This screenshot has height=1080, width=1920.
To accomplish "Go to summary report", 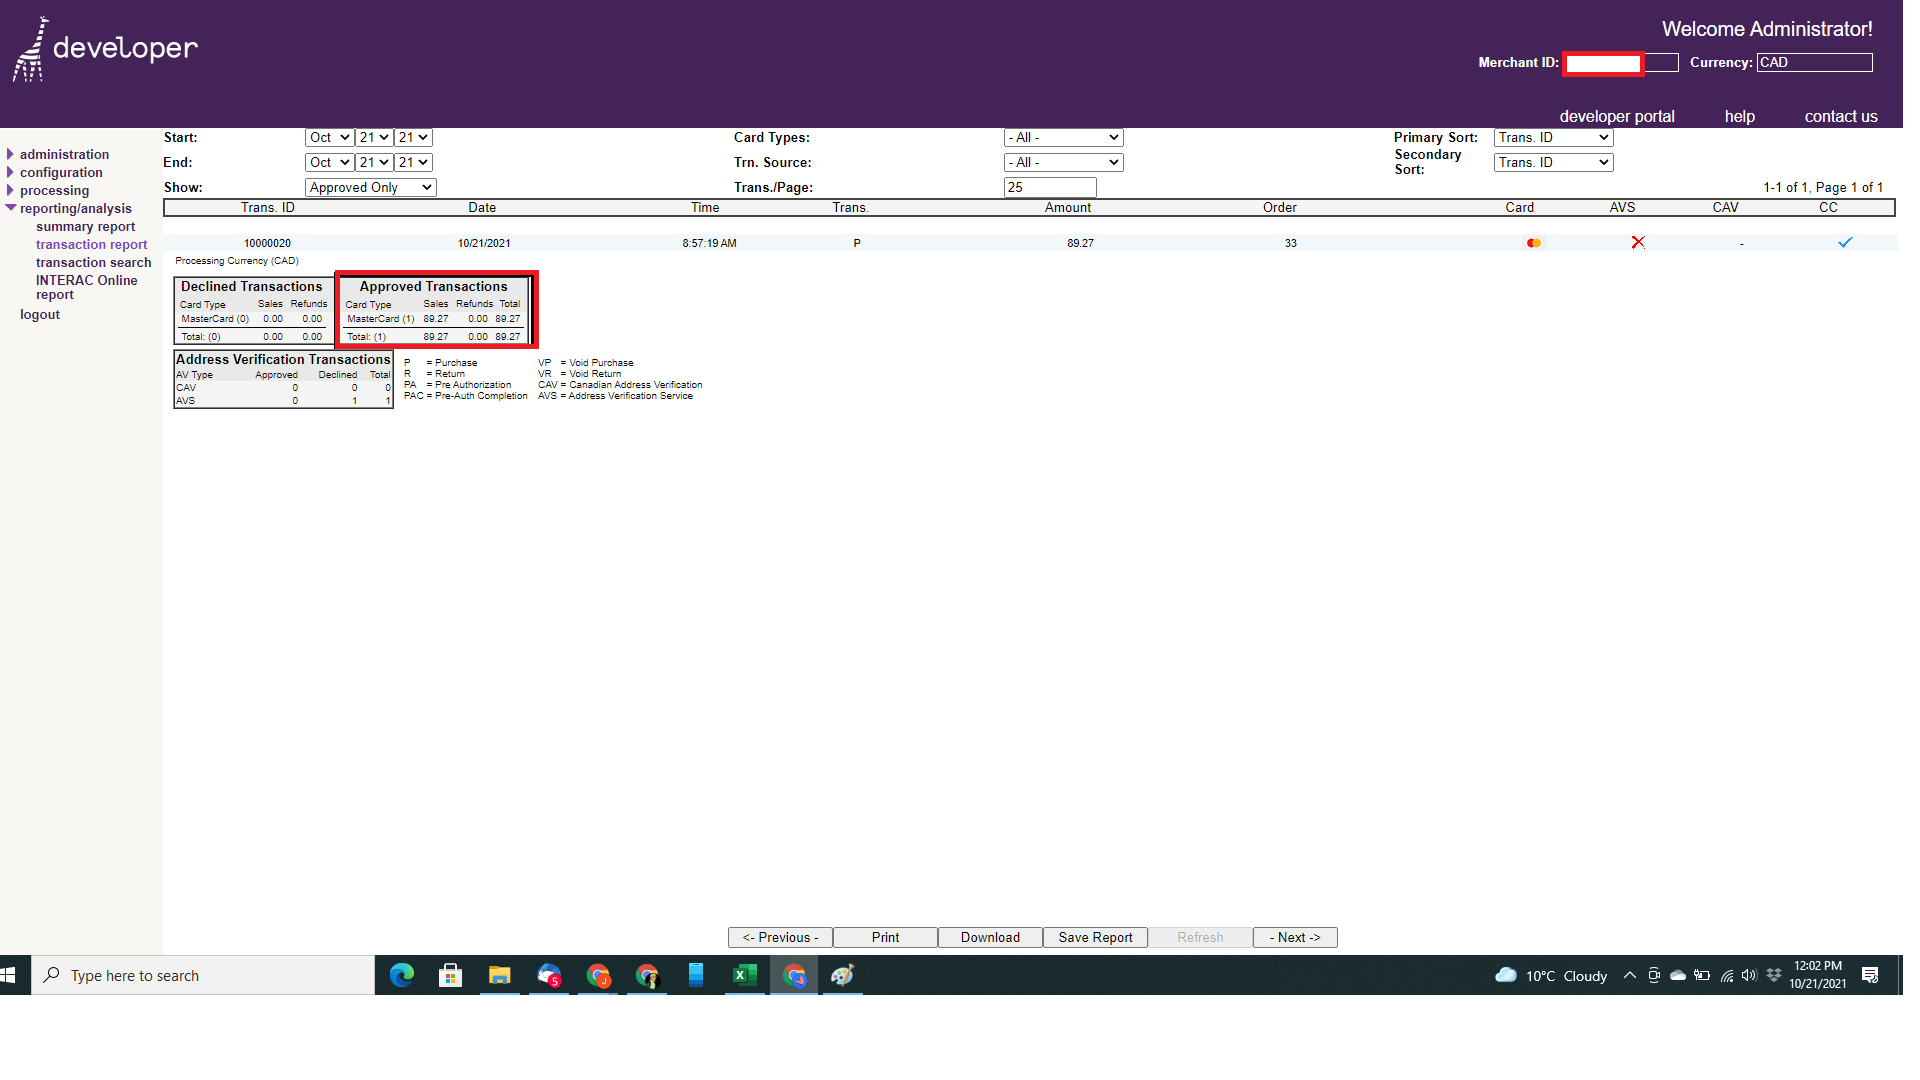I will click(85, 226).
